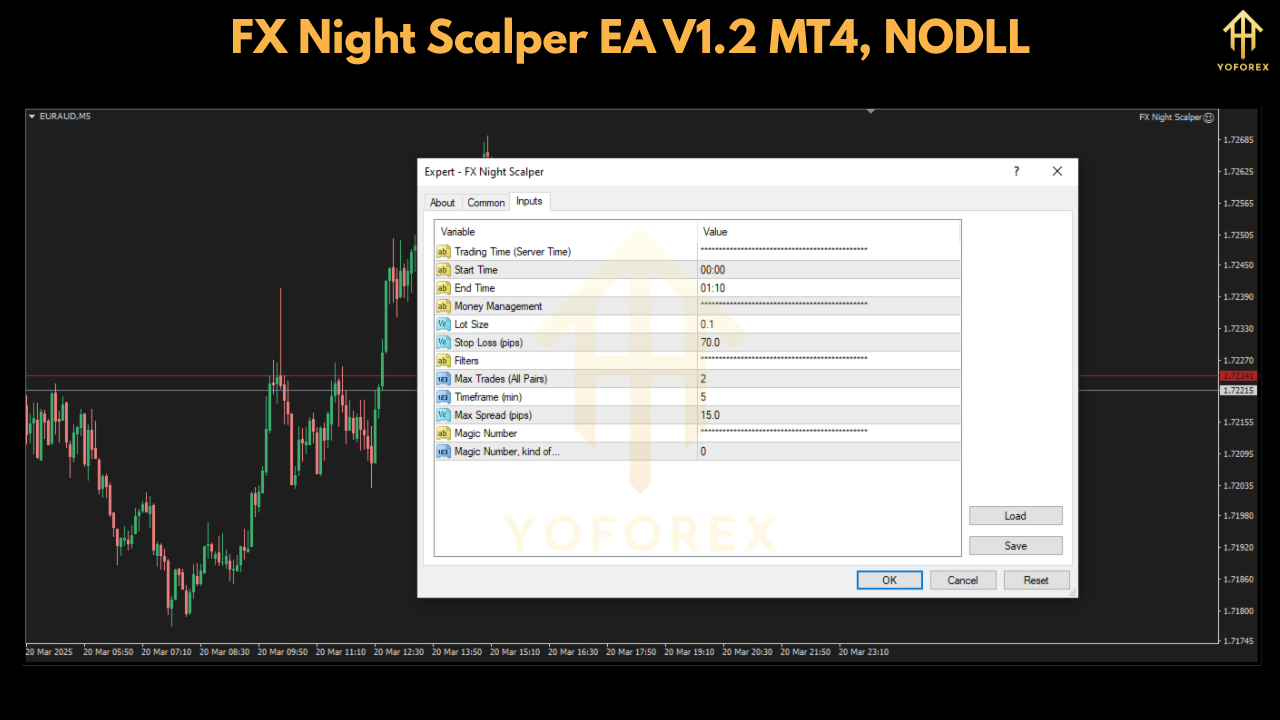Open the EURAUD,M5 chart dropdown arrow
1280x720 pixels.
pyautogui.click(x=33, y=116)
